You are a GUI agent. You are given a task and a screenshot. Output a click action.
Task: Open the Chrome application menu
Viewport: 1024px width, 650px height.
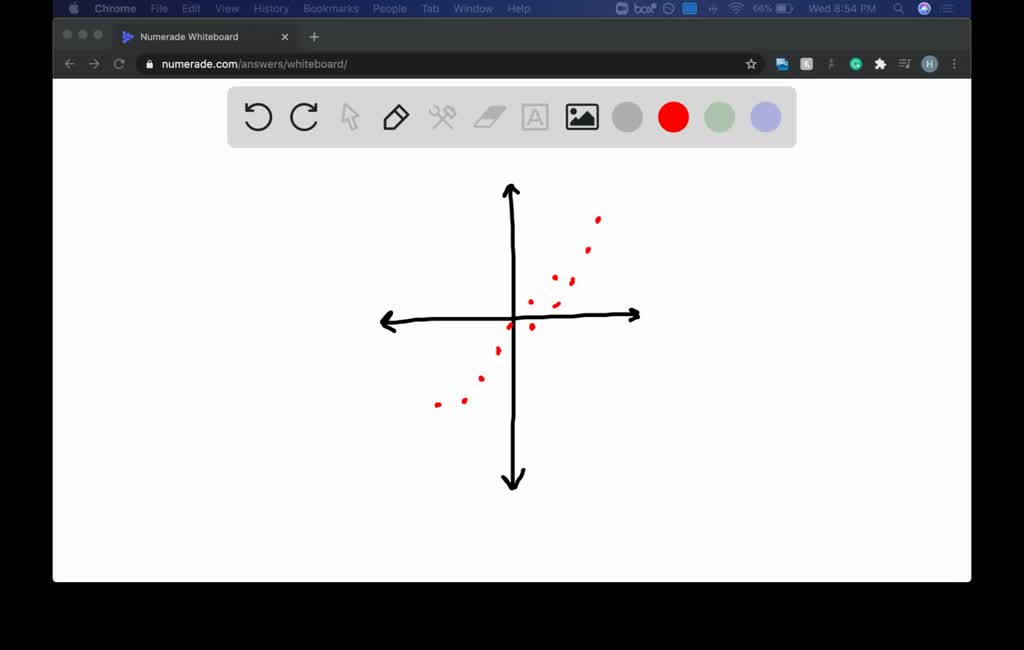[x=115, y=8]
